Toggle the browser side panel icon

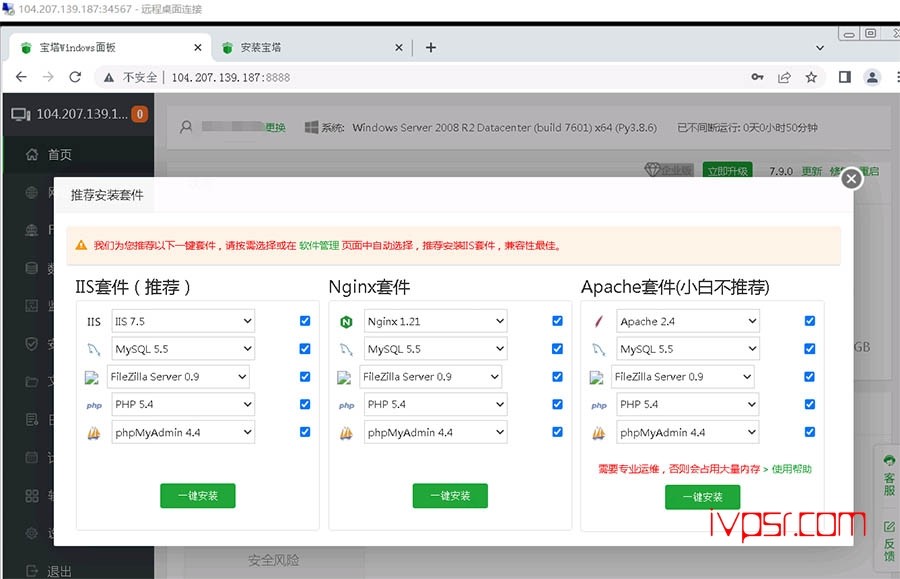[x=845, y=77]
